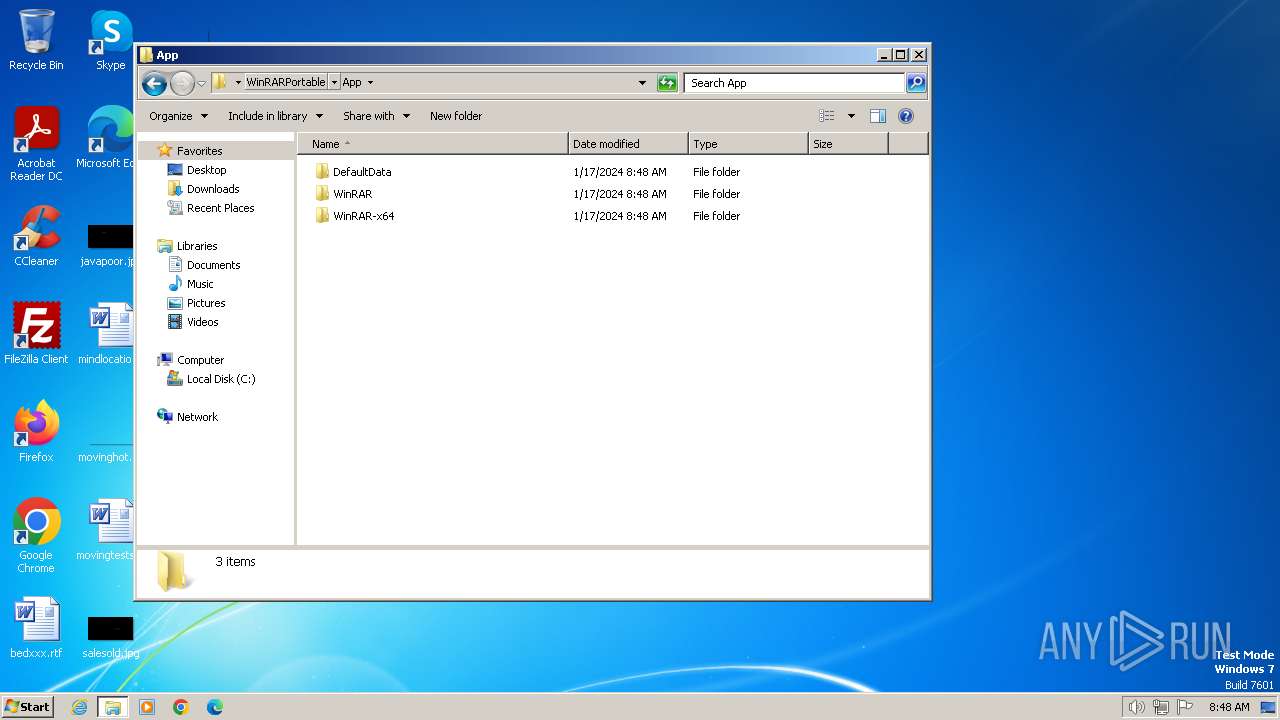This screenshot has width=1280, height=720.
Task: Click the search magnifier icon
Action: (916, 83)
